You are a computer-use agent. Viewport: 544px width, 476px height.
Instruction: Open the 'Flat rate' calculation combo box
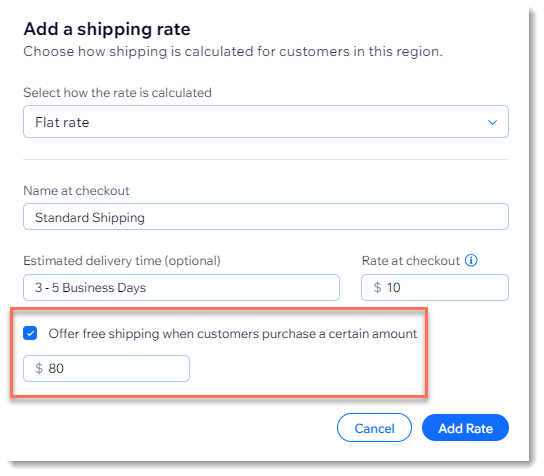[x=266, y=122]
